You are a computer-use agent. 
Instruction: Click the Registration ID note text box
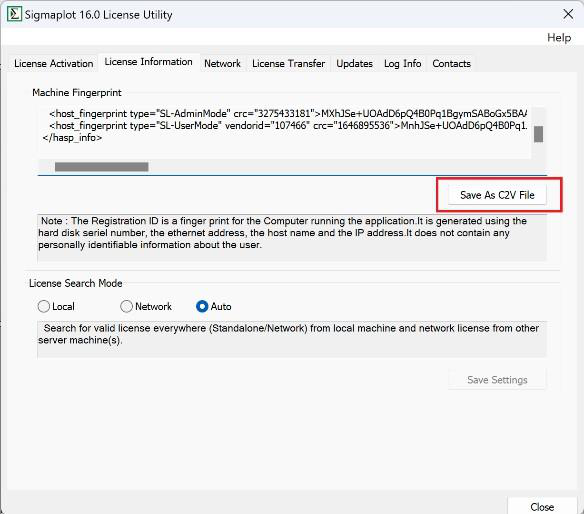tap(292, 238)
